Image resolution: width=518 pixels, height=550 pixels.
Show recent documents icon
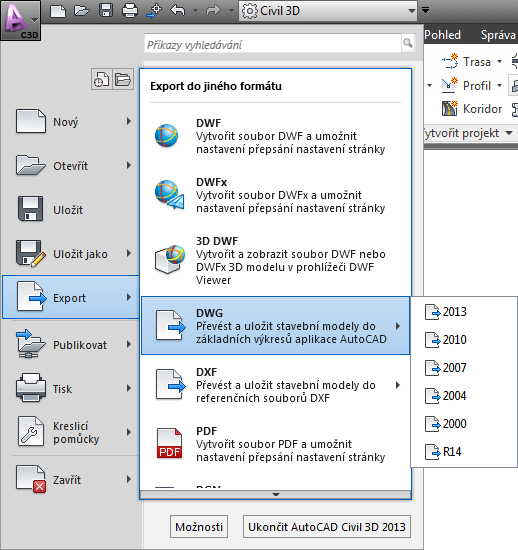click(x=102, y=79)
